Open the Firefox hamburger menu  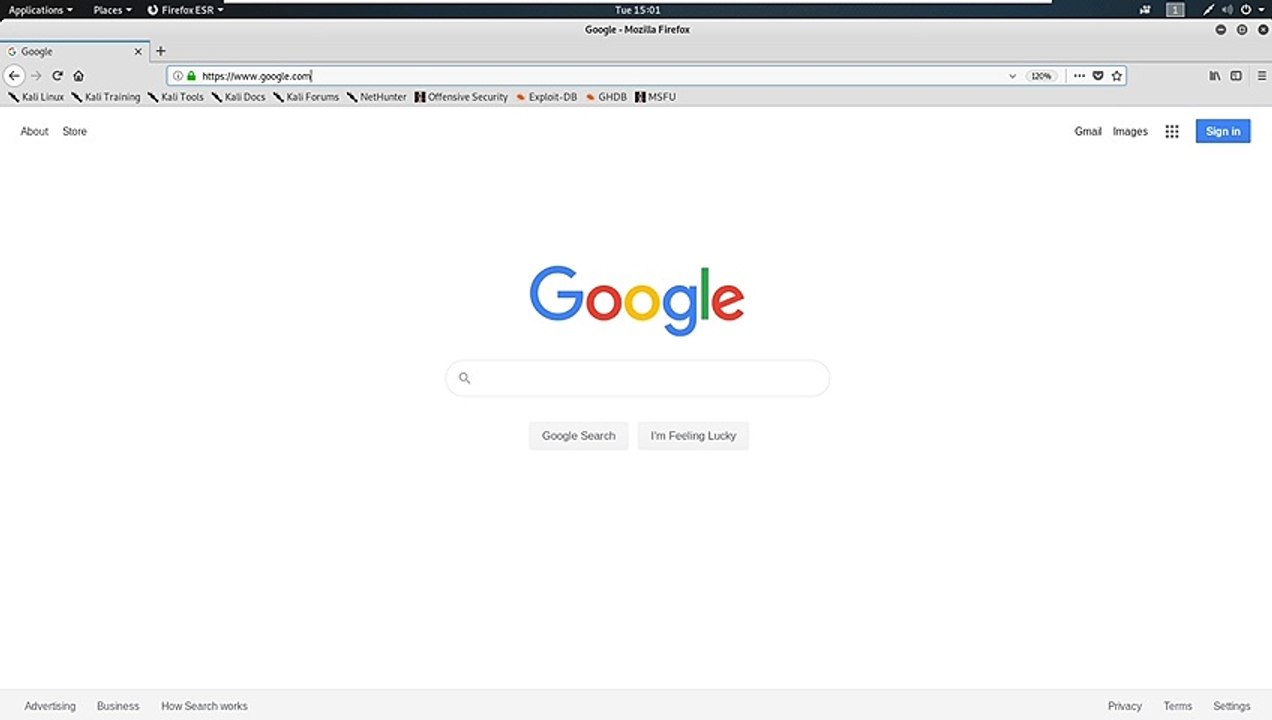pos(1262,76)
